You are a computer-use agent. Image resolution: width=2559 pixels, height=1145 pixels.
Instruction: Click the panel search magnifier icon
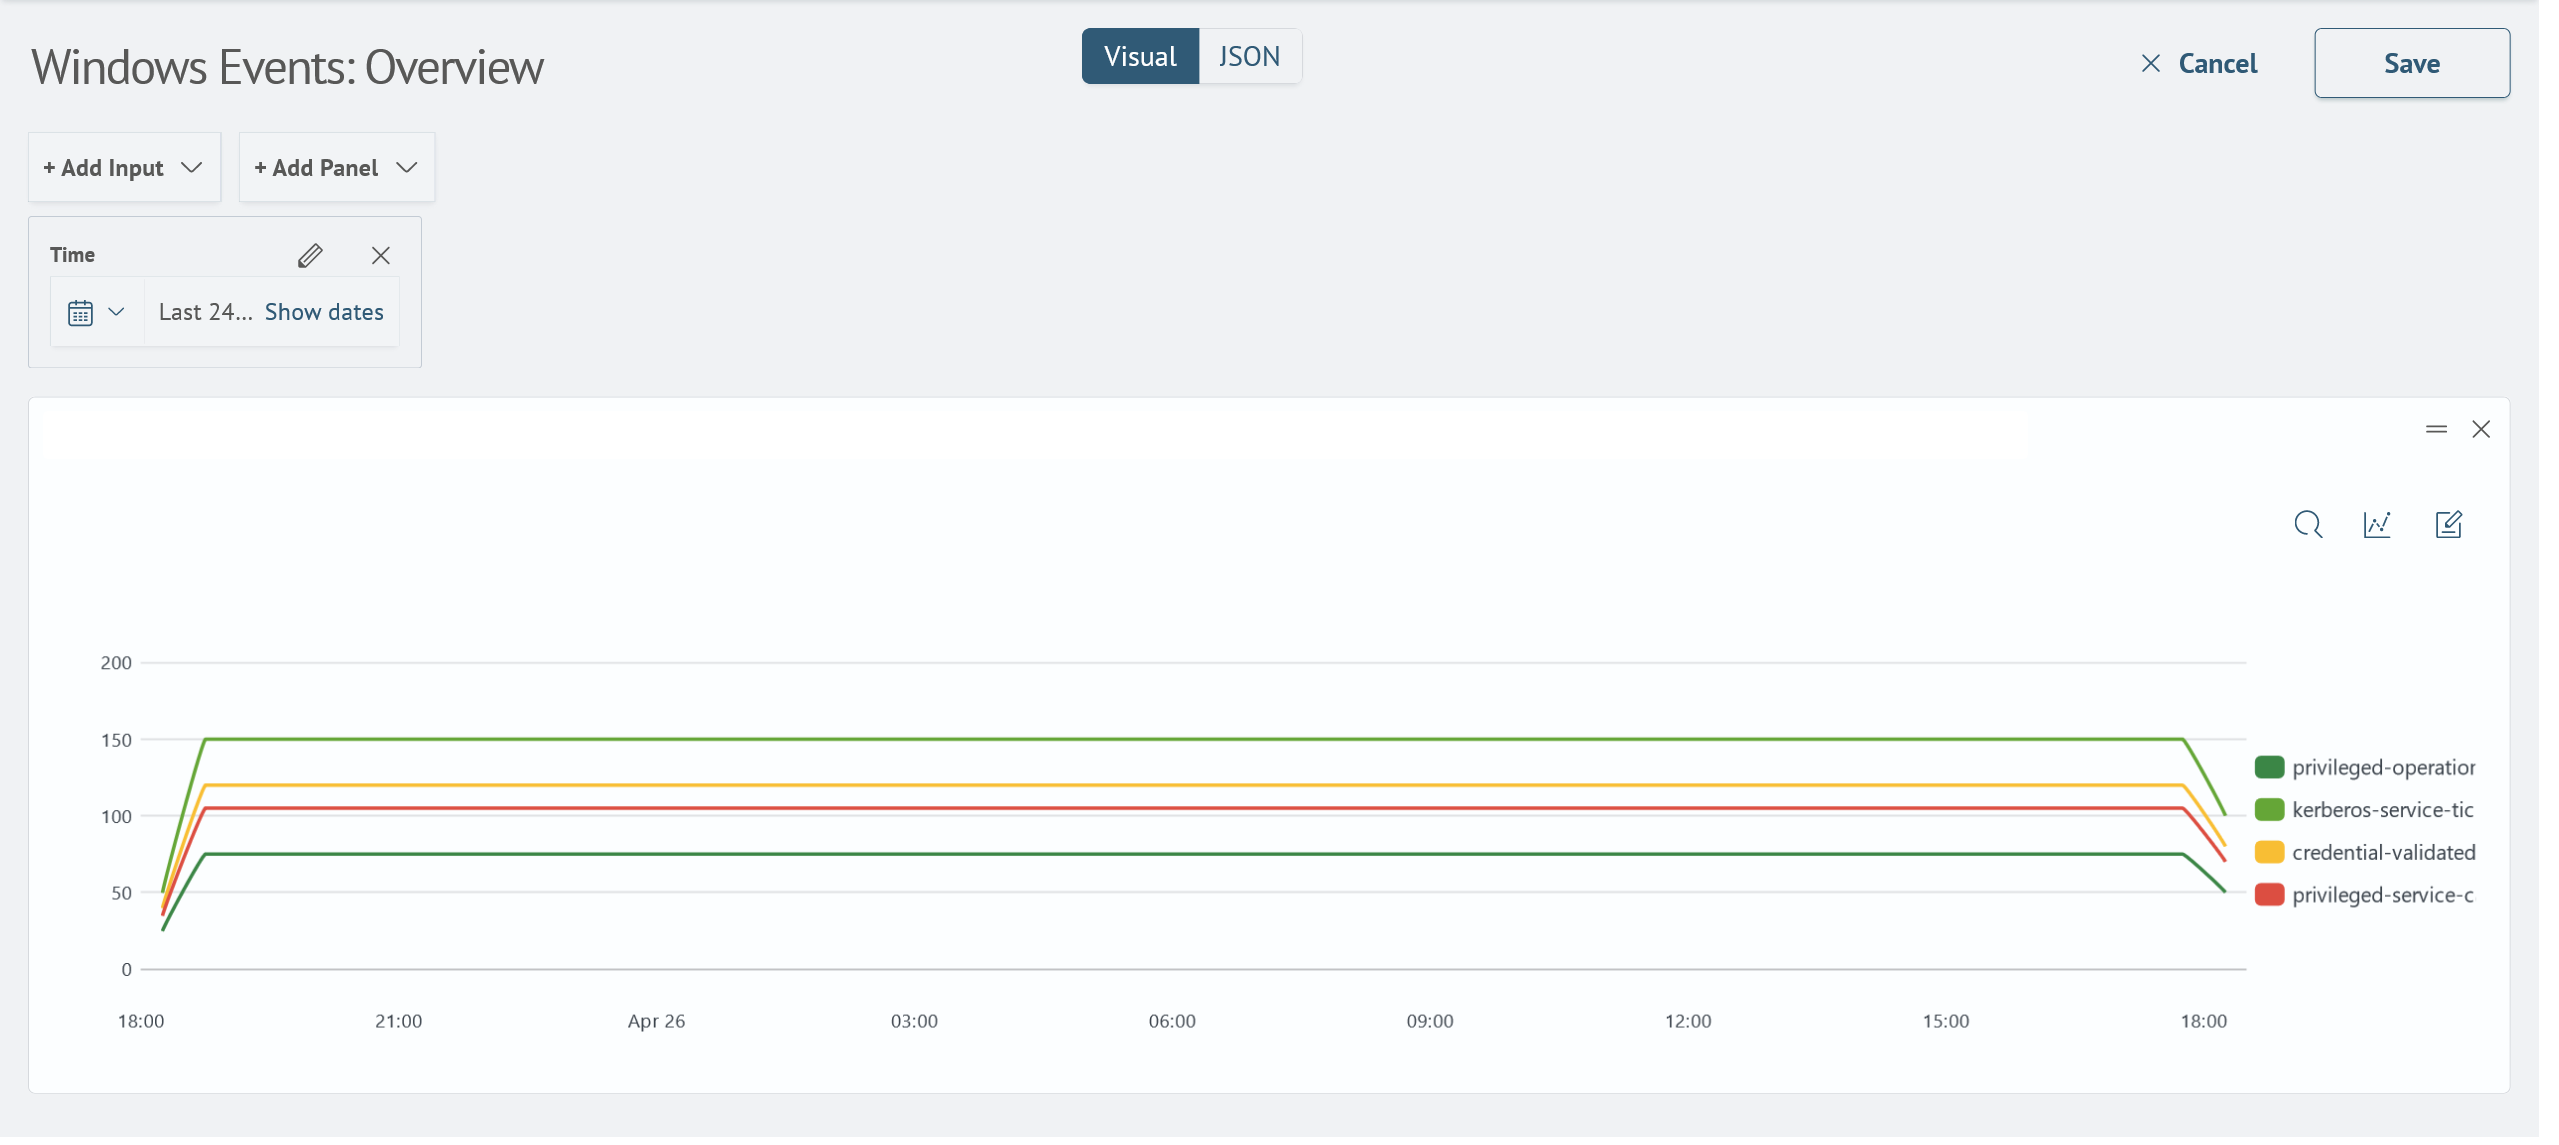[x=2308, y=525]
